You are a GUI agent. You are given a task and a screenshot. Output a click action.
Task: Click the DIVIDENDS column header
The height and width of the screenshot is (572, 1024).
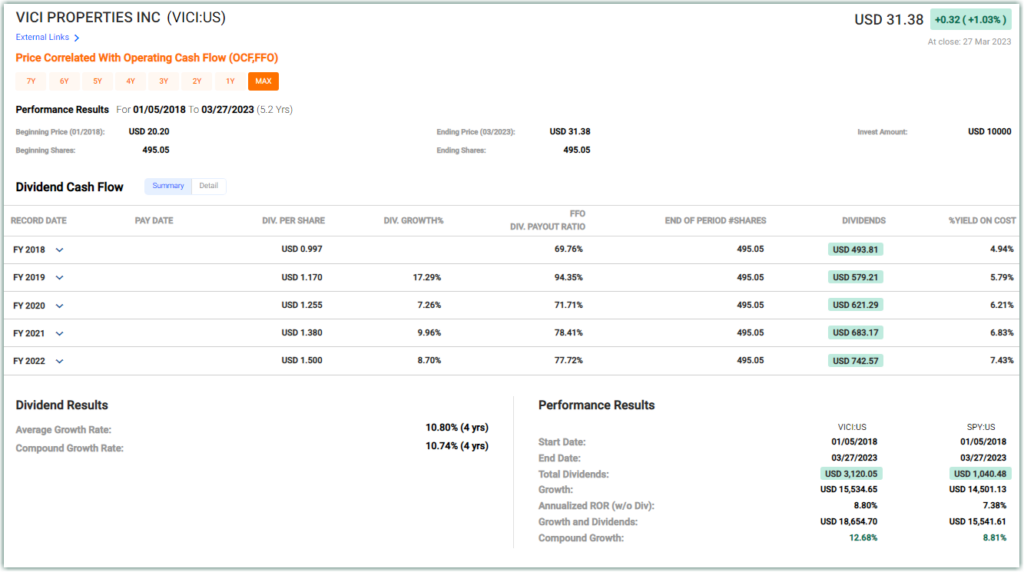pyautogui.click(x=863, y=221)
